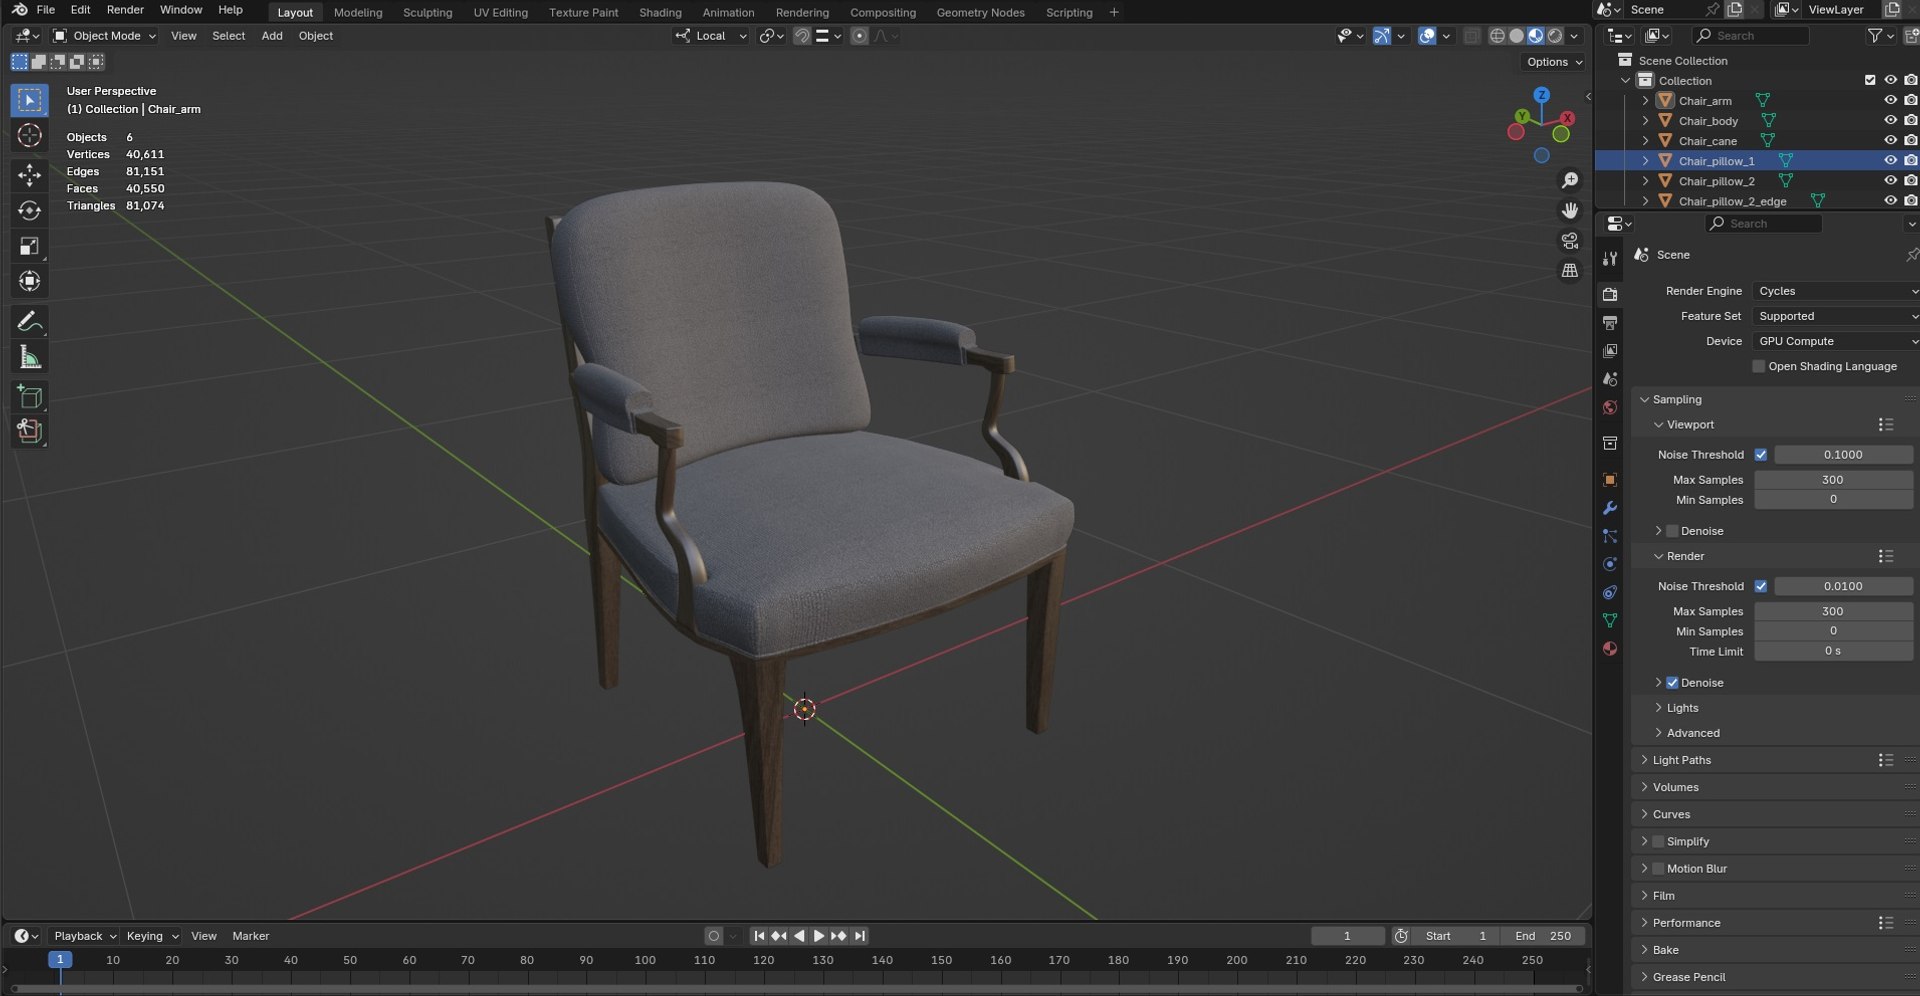Image resolution: width=1920 pixels, height=996 pixels.
Task: Activate the Transform tool
Action: pyautogui.click(x=29, y=282)
